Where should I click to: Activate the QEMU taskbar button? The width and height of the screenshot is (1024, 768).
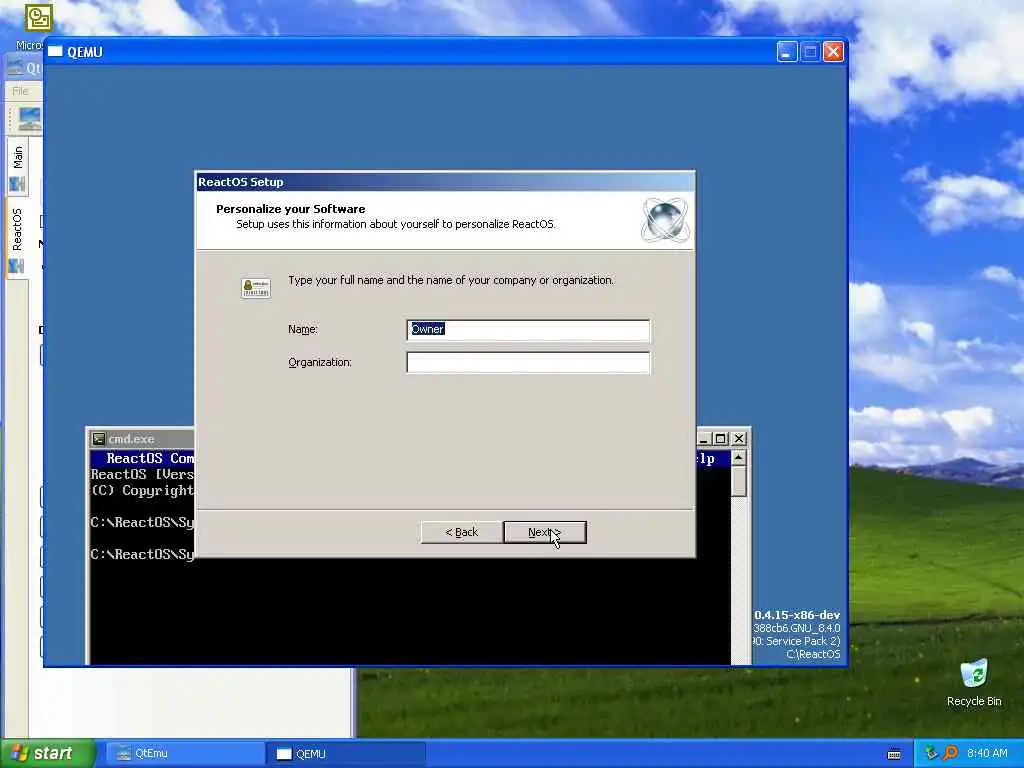[346, 754]
